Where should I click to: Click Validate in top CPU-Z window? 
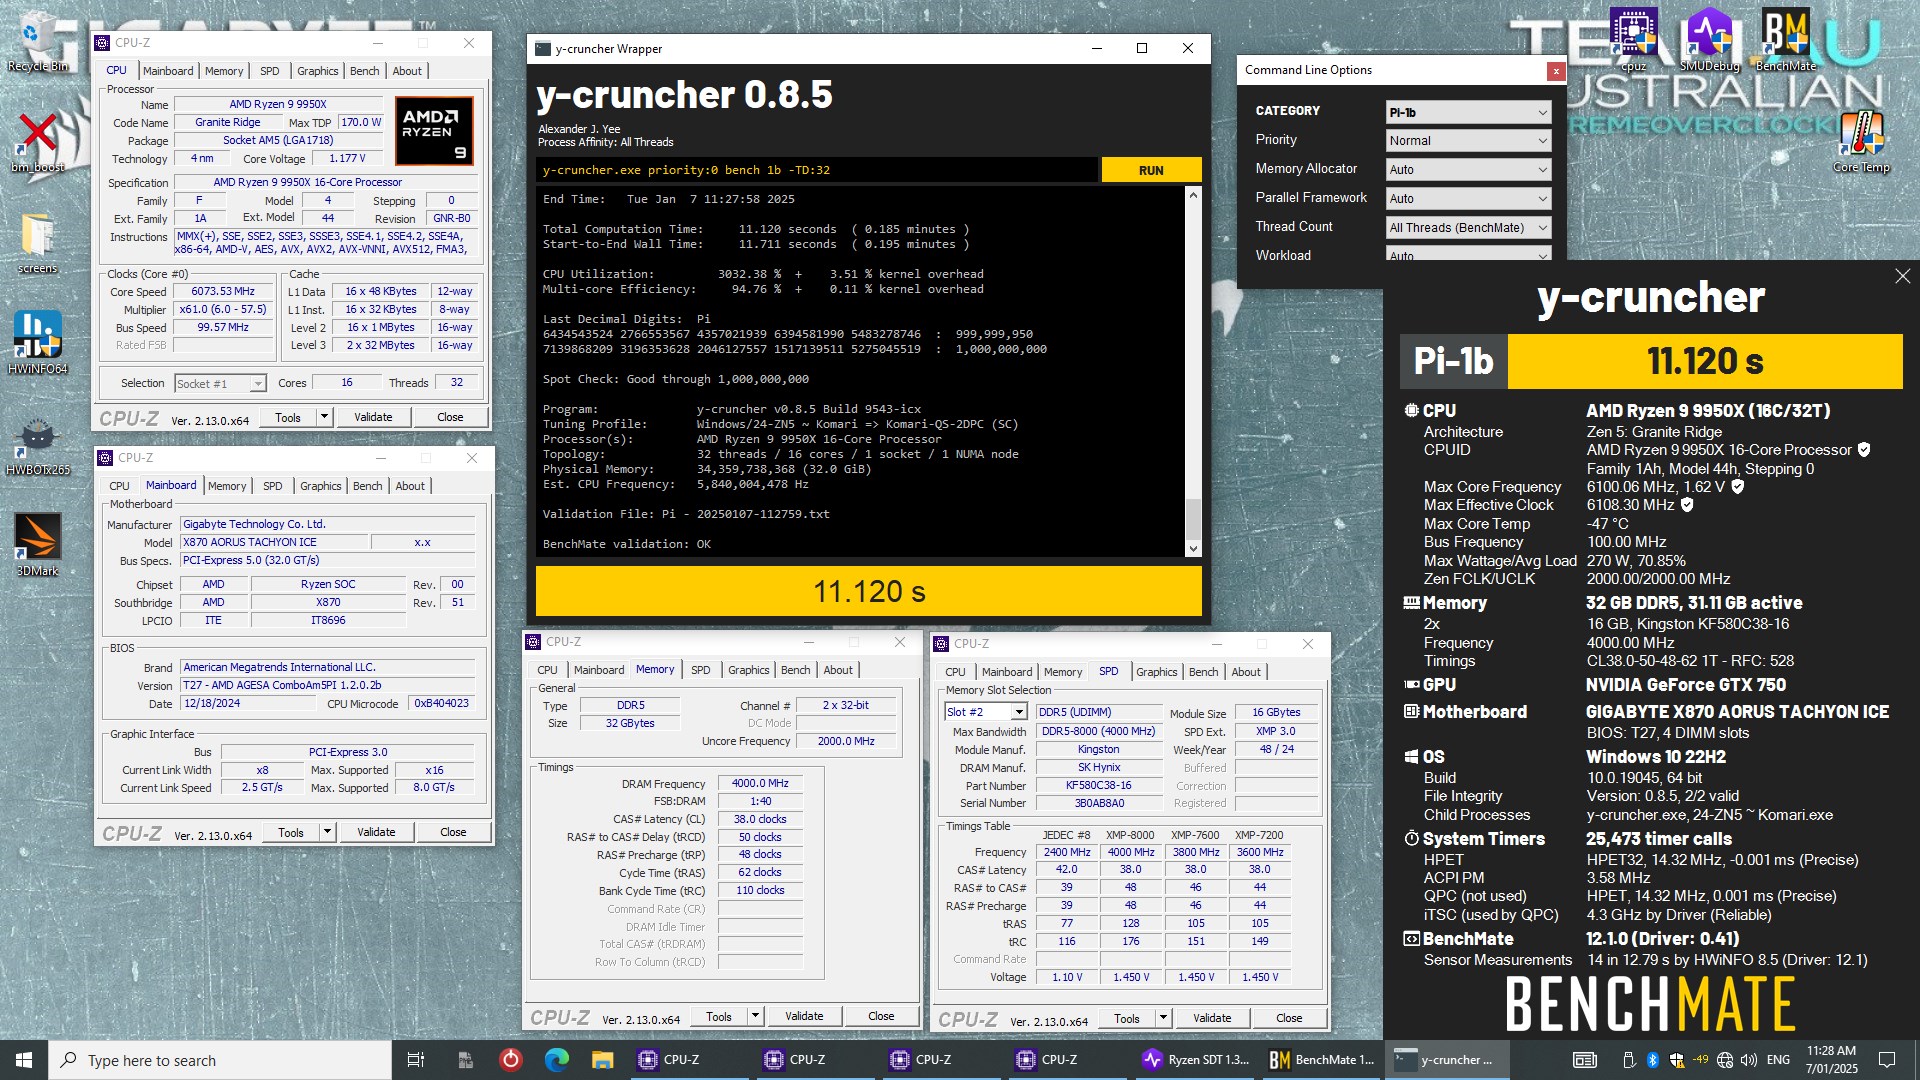pyautogui.click(x=373, y=417)
